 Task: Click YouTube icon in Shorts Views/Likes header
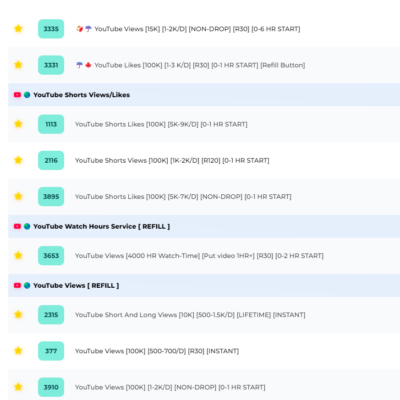[17, 95]
